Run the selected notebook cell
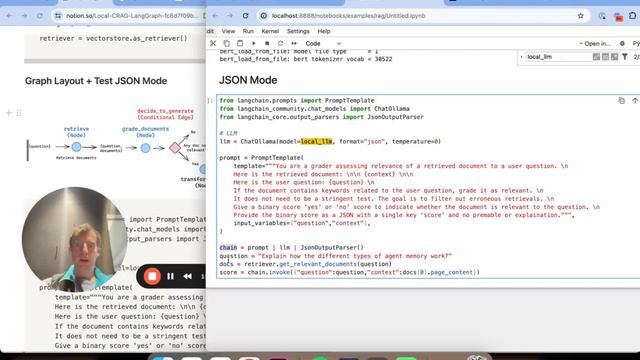 pyautogui.click(x=253, y=43)
